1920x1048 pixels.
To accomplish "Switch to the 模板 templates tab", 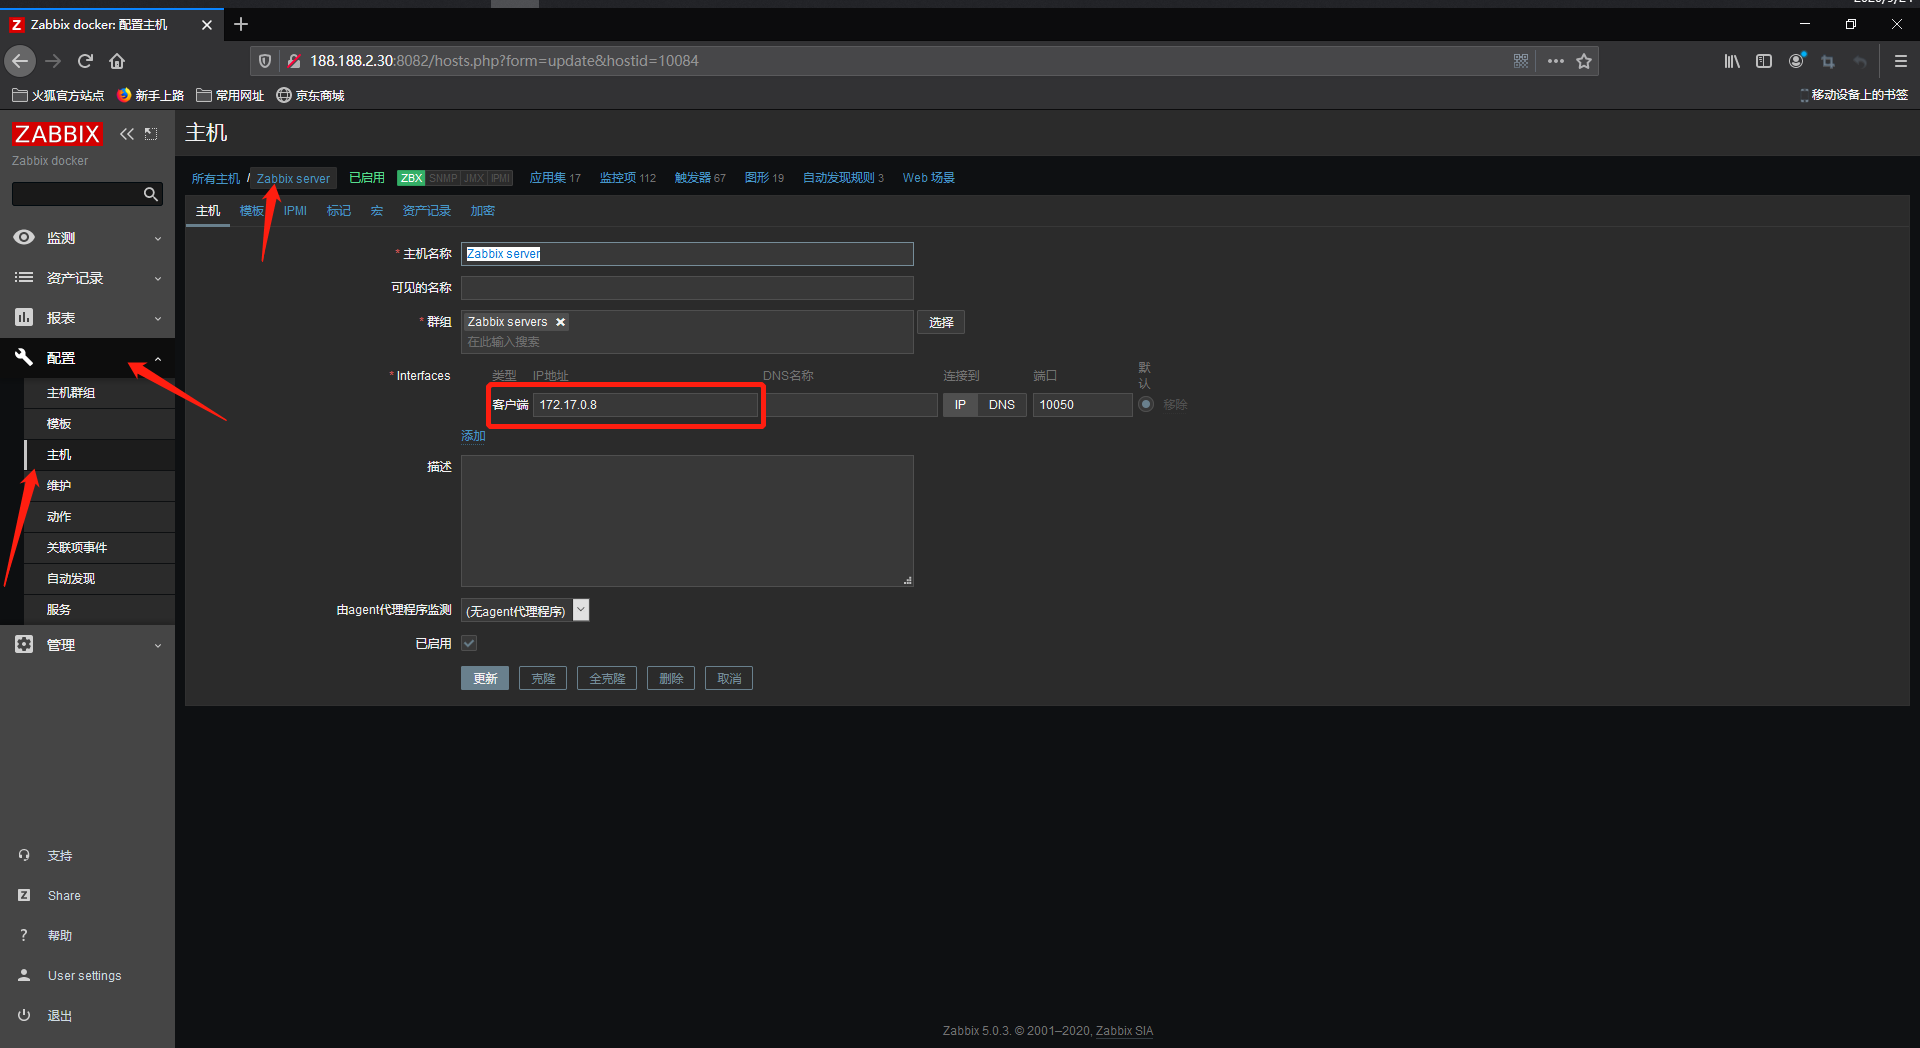I will click(252, 211).
